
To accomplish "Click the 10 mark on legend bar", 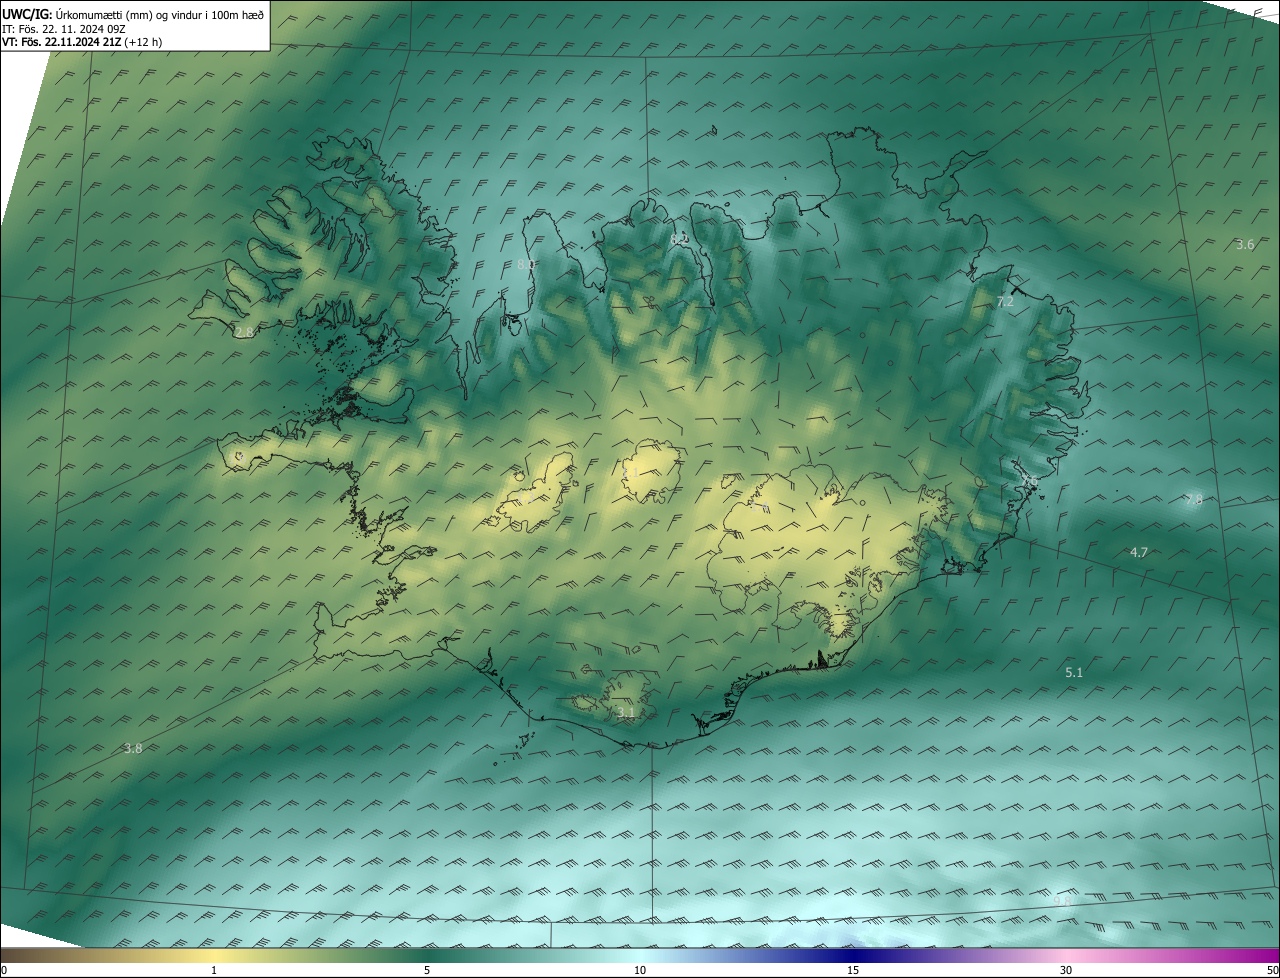I will [640, 970].
